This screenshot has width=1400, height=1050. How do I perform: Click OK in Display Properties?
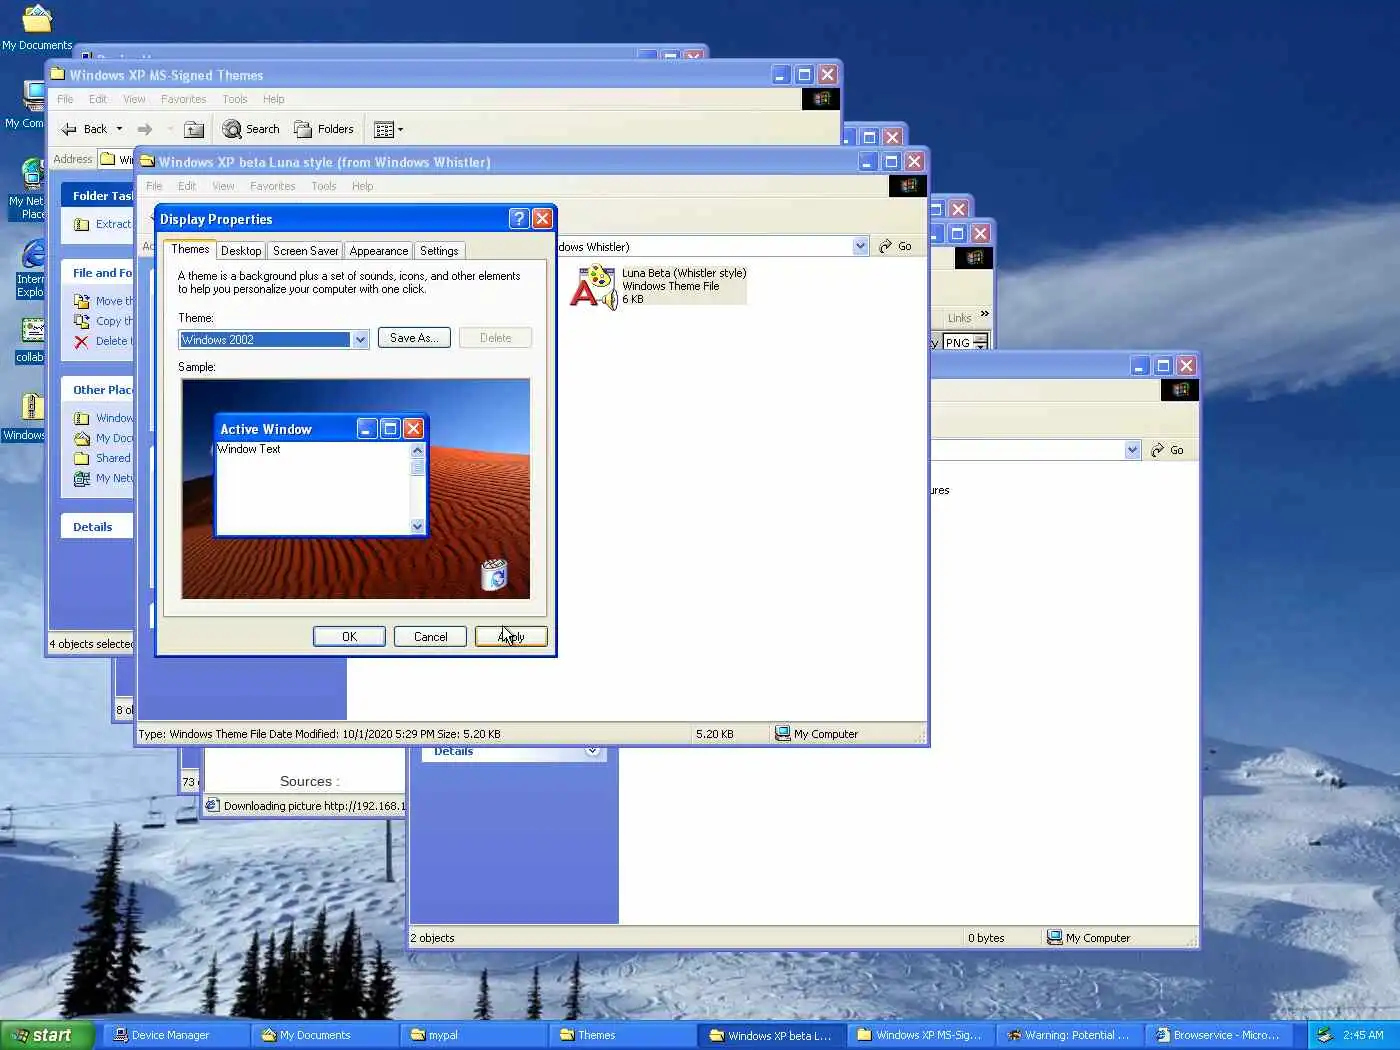point(349,637)
